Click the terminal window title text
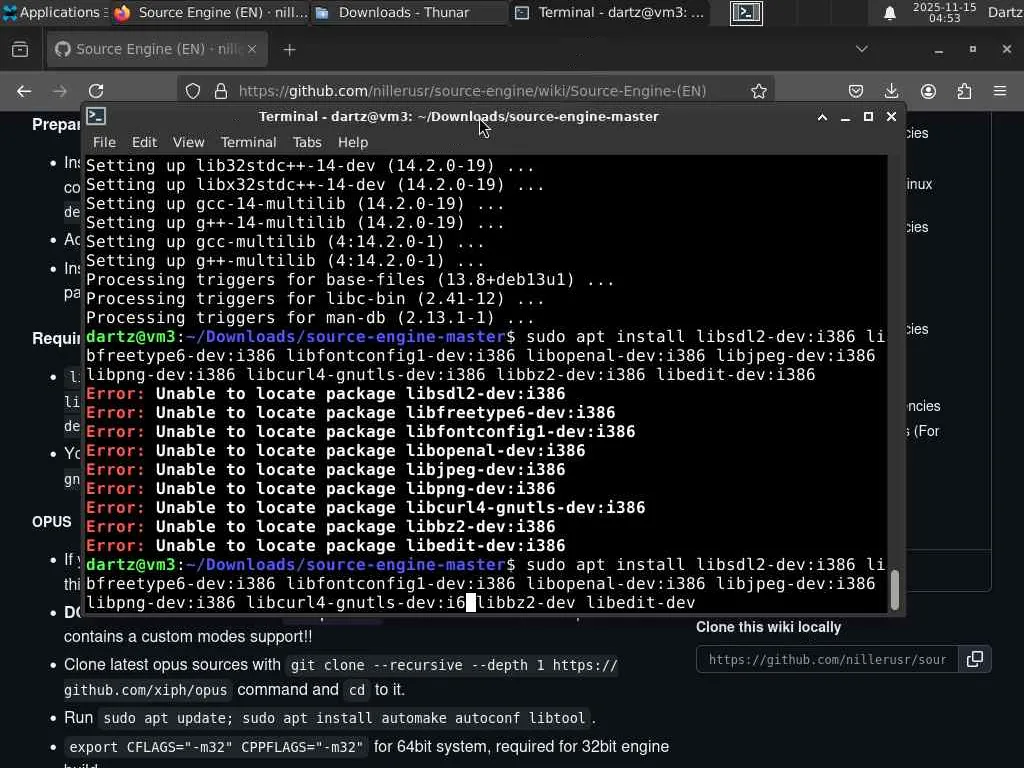1024x768 pixels. 458,116
